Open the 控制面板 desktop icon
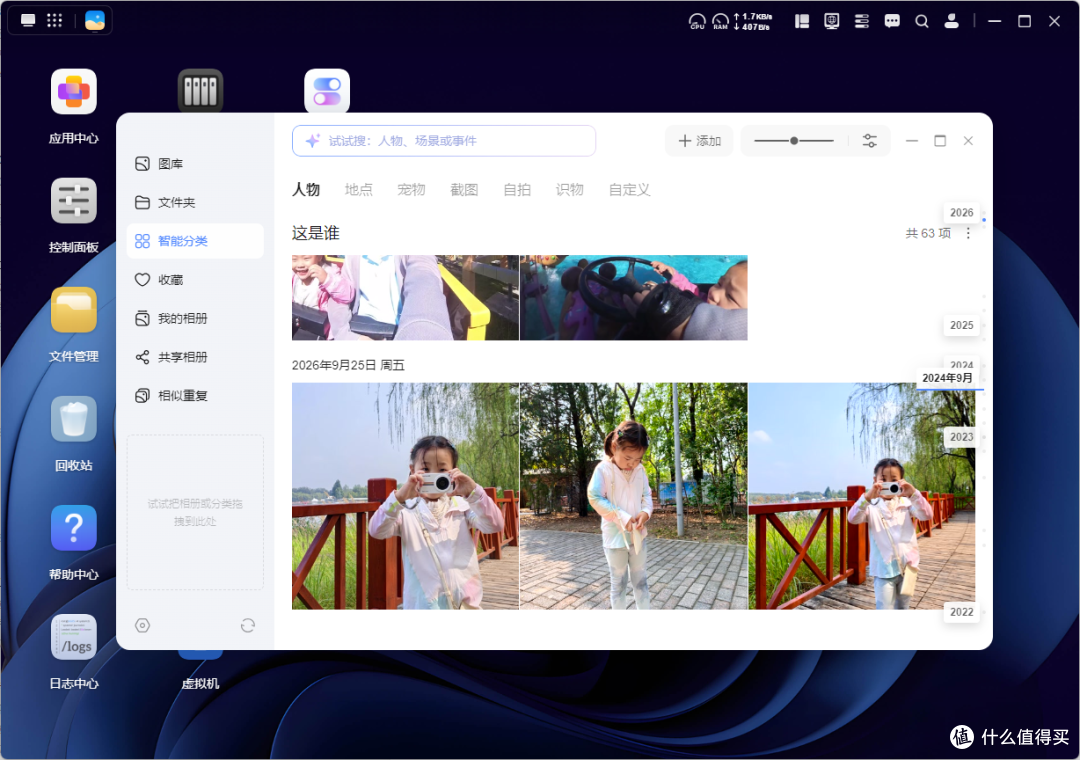1080x760 pixels. (x=74, y=201)
